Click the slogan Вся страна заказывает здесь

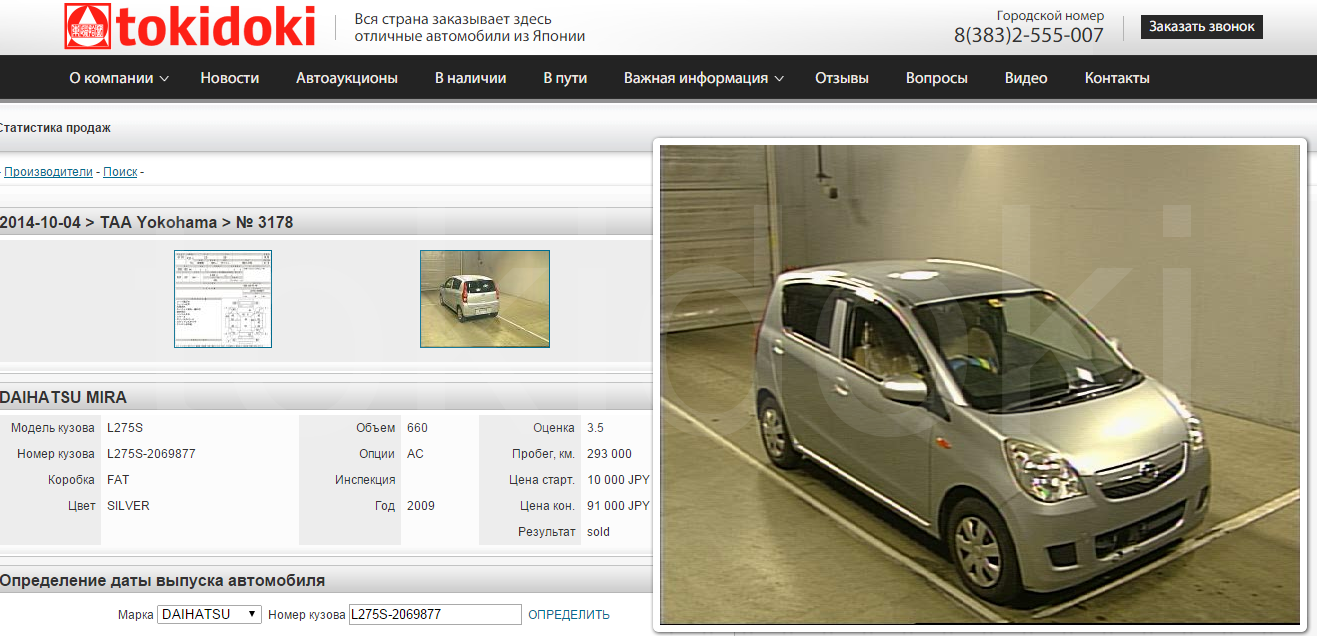click(x=453, y=19)
